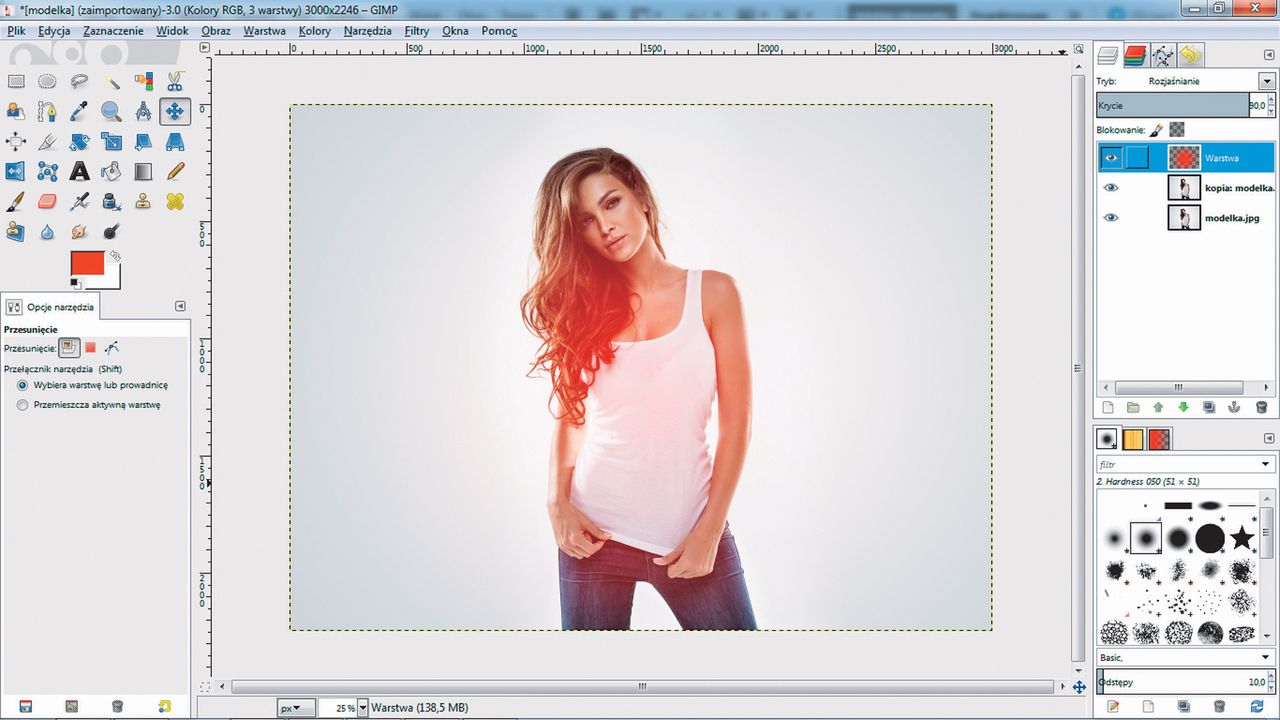The image size is (1280, 720).
Task: Select the Perspective tool
Action: tap(175, 142)
